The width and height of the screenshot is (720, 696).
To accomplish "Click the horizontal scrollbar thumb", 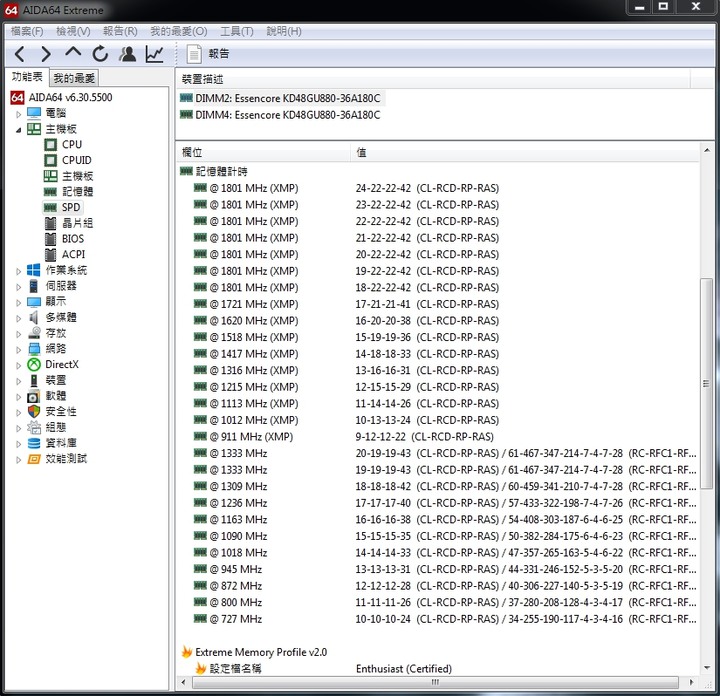I will 435,682.
